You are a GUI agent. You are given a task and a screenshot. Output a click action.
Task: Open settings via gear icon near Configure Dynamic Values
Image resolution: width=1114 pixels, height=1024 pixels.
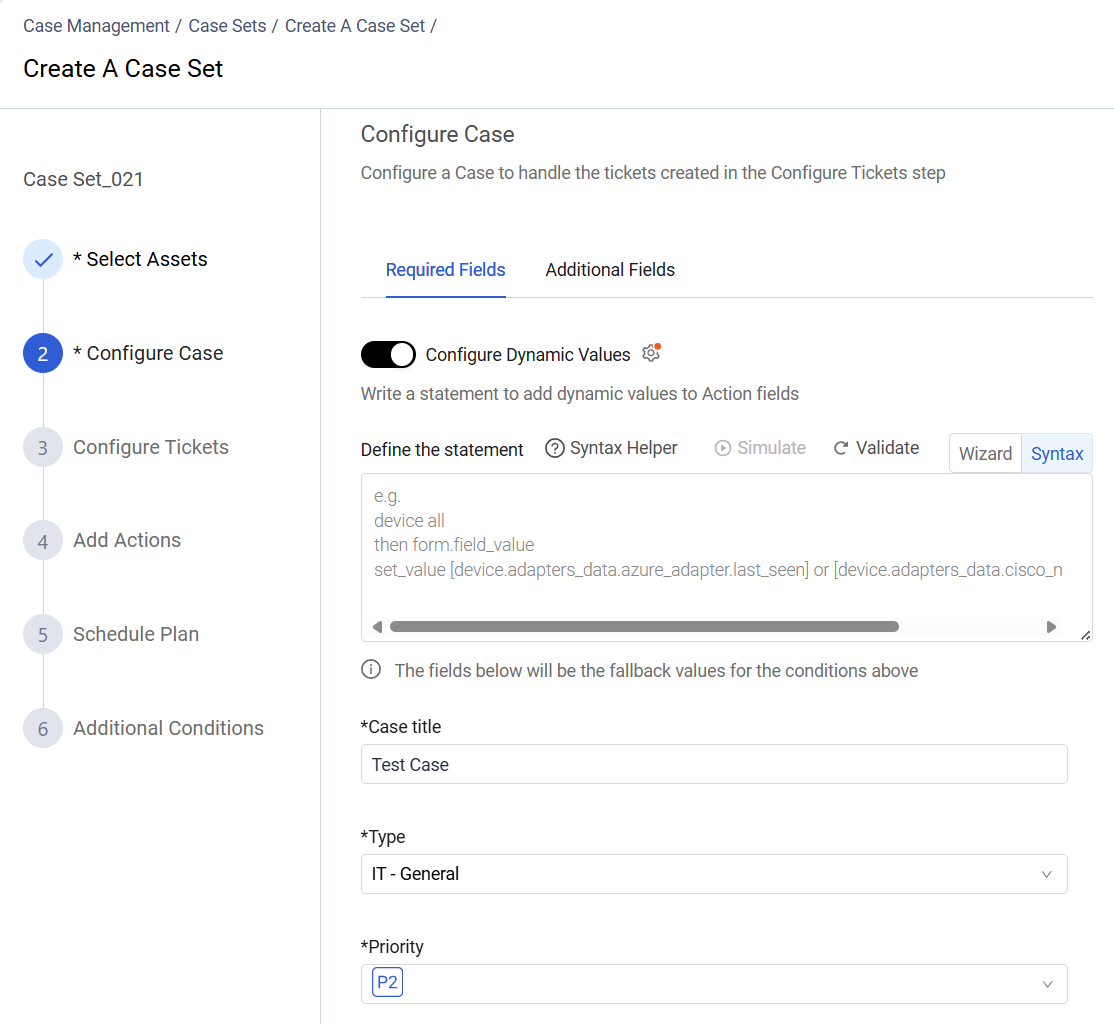tap(651, 354)
